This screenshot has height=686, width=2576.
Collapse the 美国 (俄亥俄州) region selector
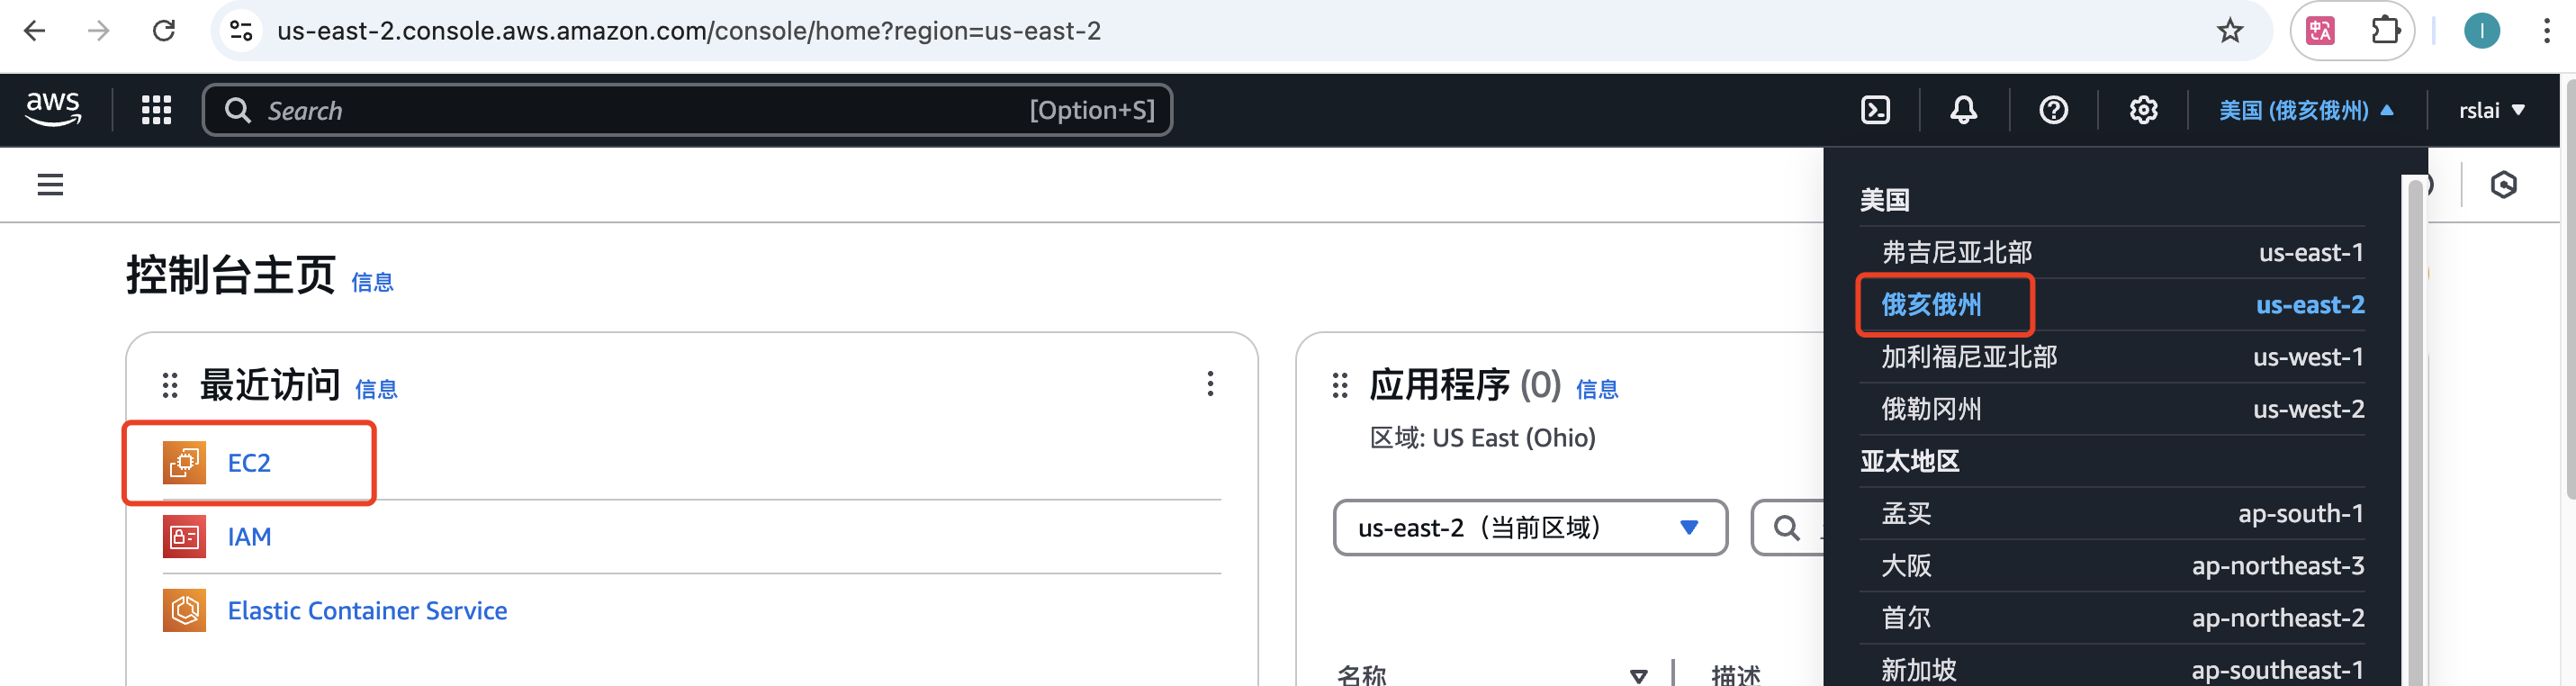[2305, 110]
